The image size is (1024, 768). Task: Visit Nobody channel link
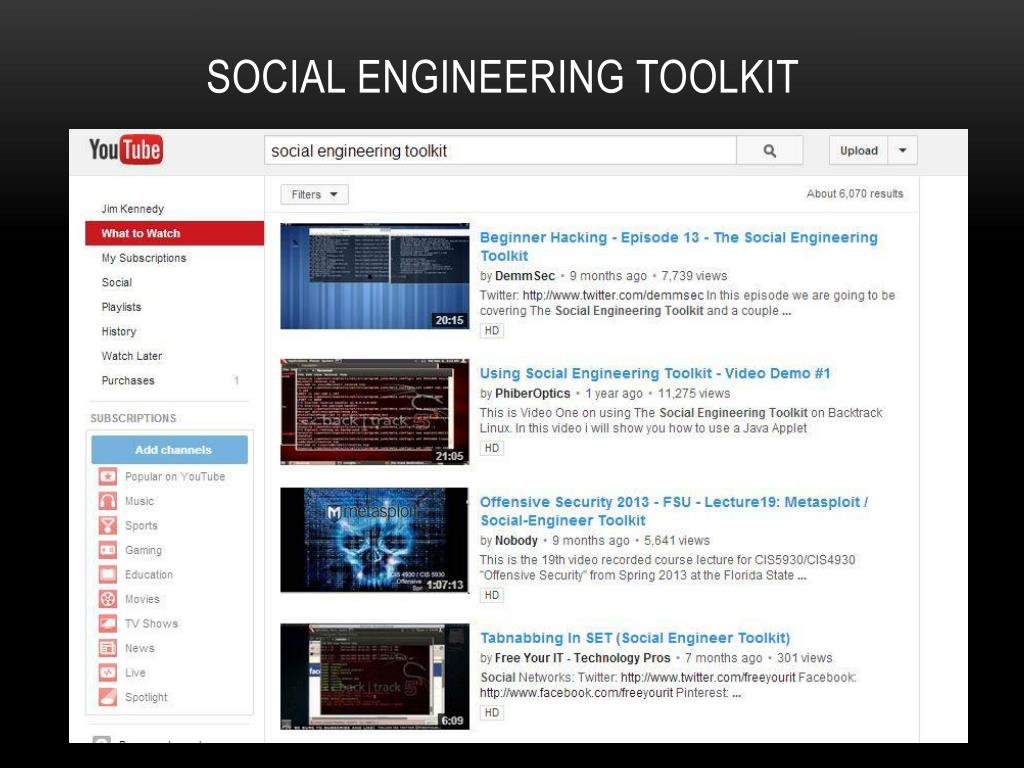[x=517, y=540]
